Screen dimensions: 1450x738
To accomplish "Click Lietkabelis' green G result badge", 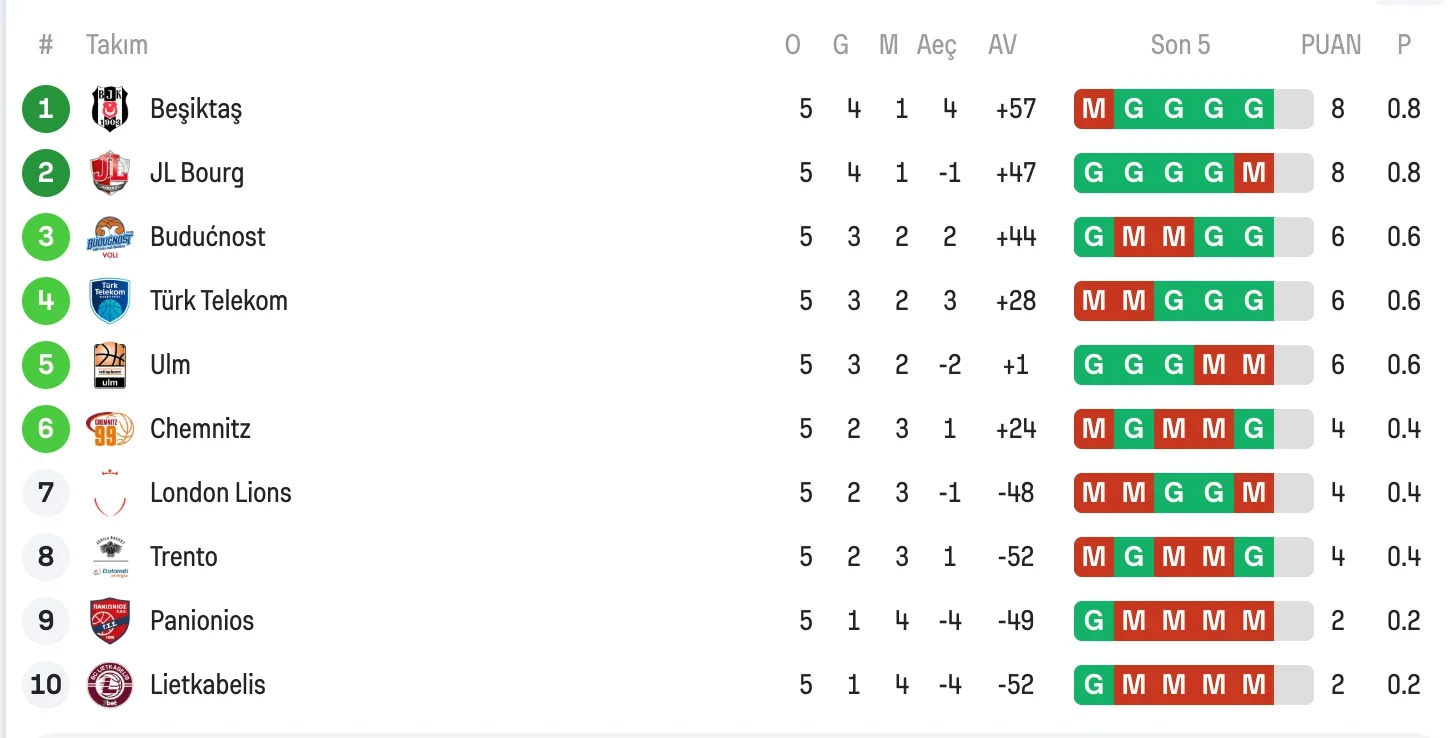I will (x=1094, y=685).
